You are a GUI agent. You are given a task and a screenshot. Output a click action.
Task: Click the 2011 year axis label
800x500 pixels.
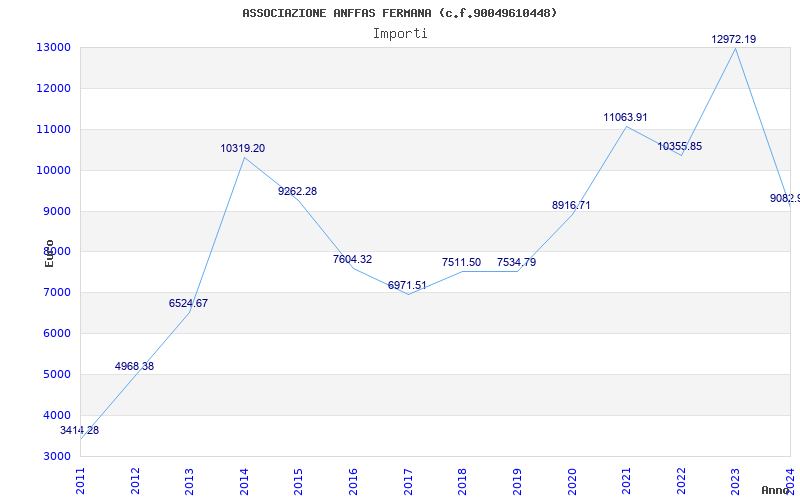80,482
